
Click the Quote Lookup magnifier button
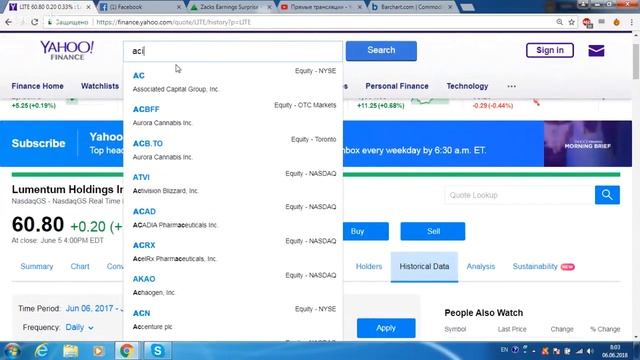(607, 195)
